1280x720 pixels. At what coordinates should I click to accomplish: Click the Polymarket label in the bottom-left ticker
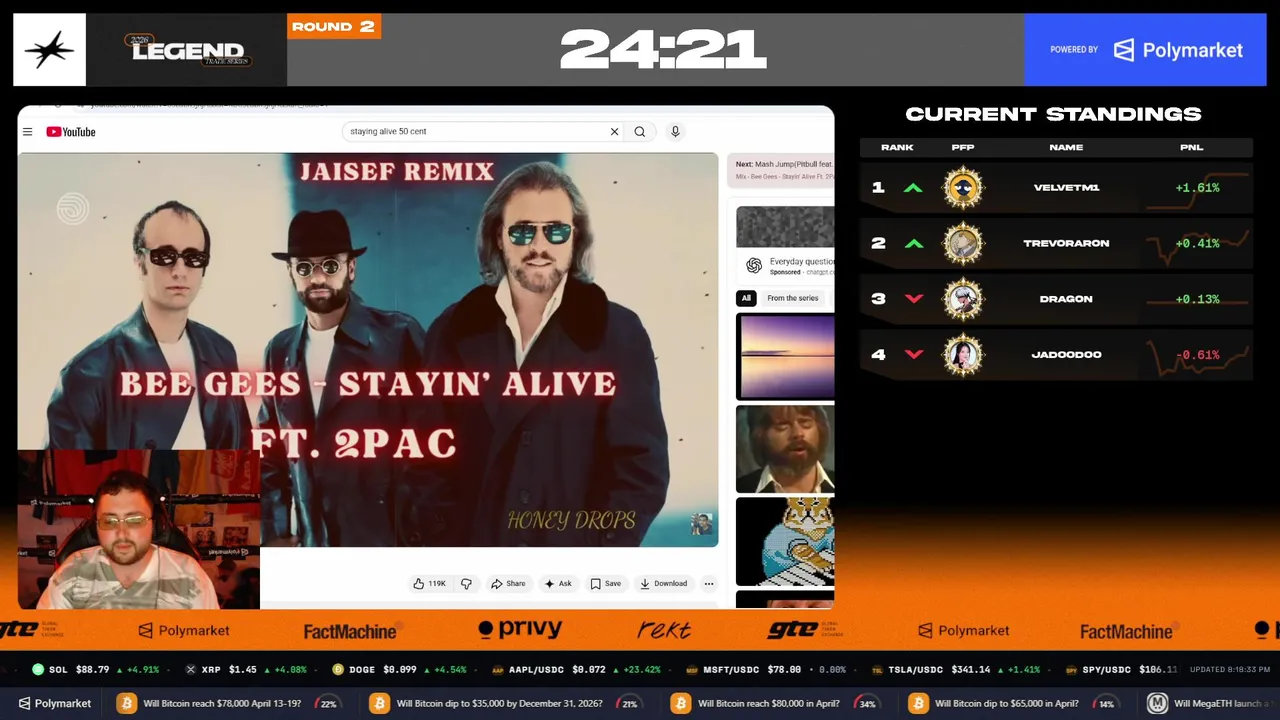point(53,703)
